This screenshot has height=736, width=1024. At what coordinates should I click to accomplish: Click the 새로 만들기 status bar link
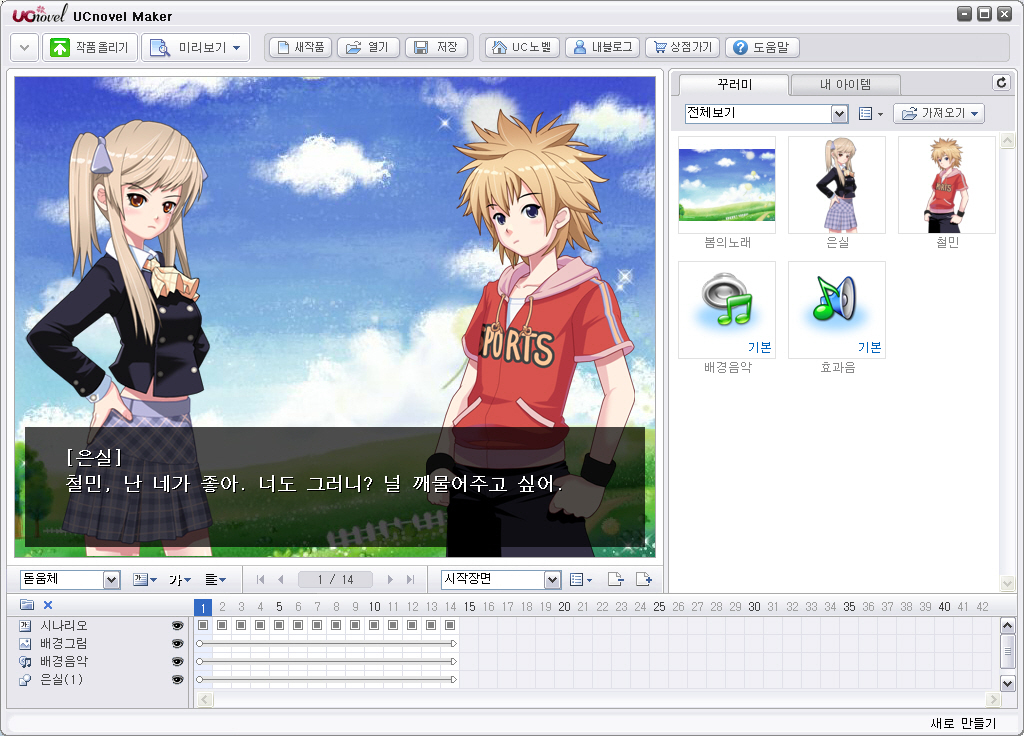962,723
